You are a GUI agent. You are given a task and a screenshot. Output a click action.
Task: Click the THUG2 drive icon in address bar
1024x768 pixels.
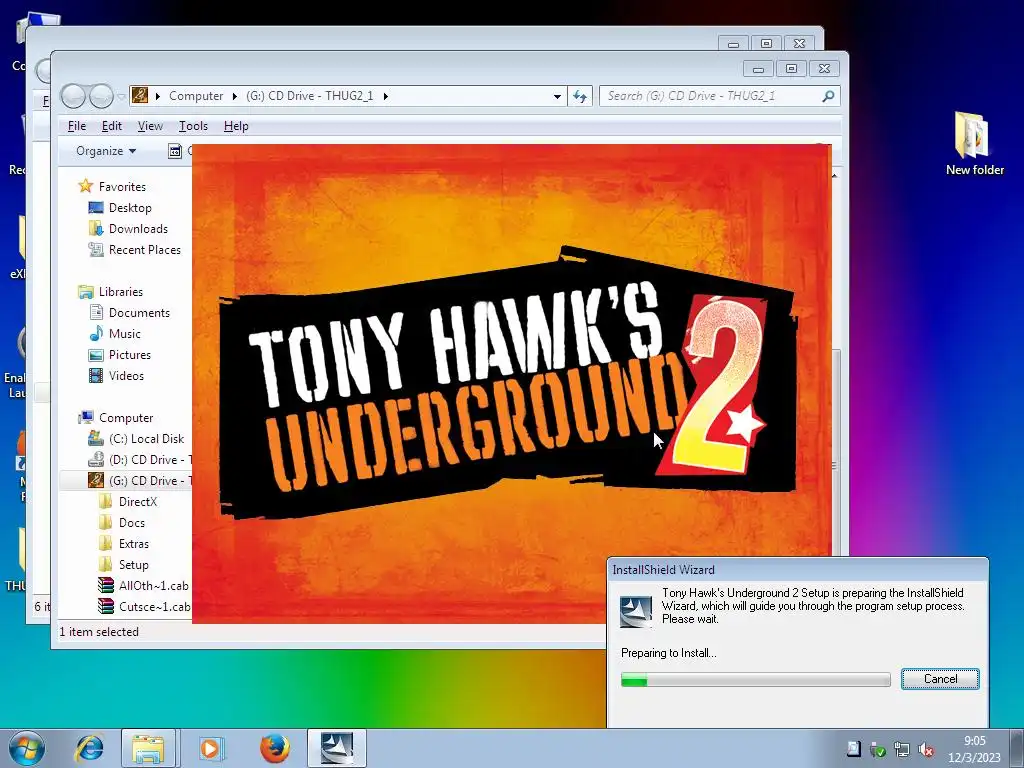(140, 96)
